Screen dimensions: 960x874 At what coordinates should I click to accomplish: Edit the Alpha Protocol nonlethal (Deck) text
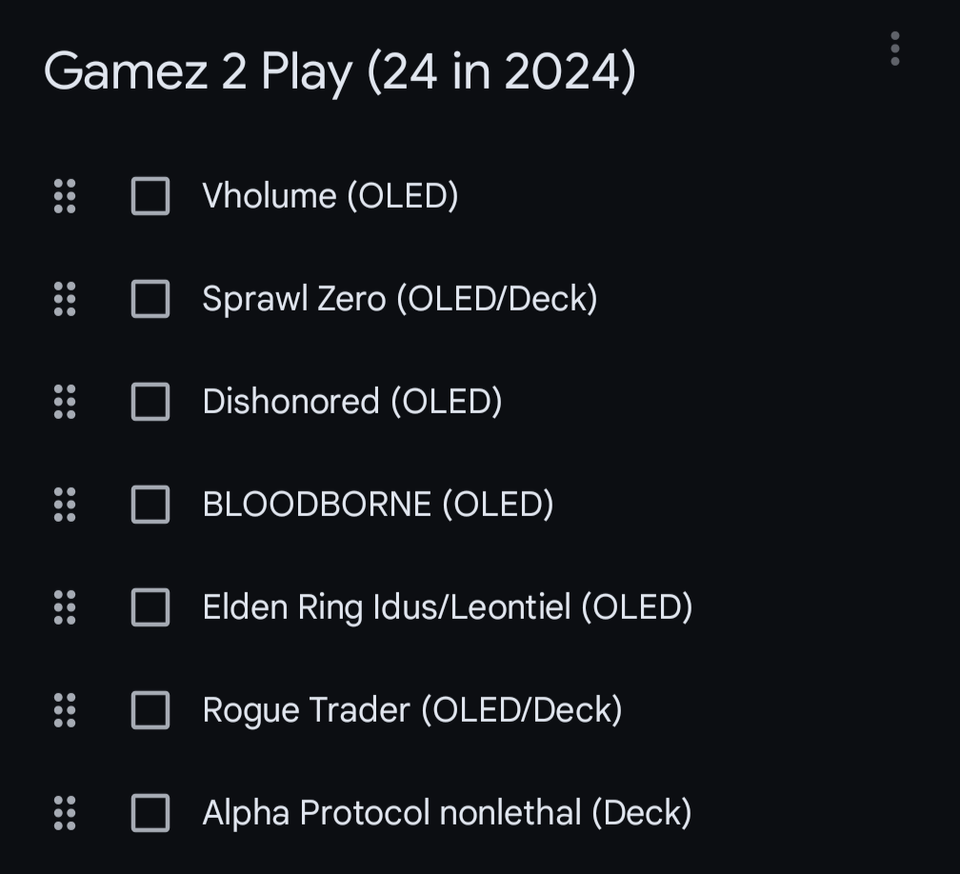447,813
